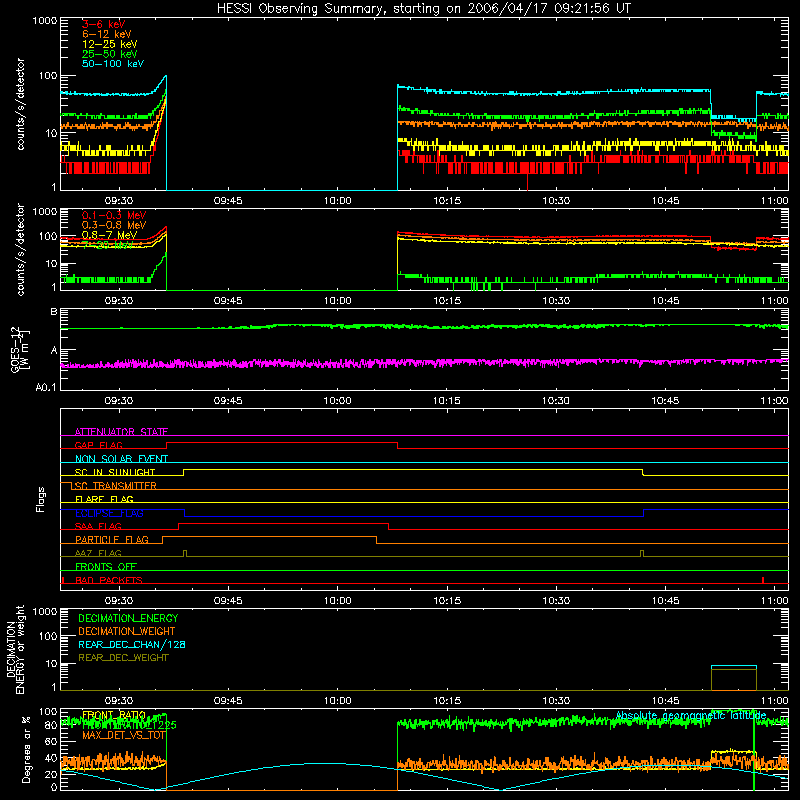Select the yellow 12-25 keV legend label

(x=110, y=44)
